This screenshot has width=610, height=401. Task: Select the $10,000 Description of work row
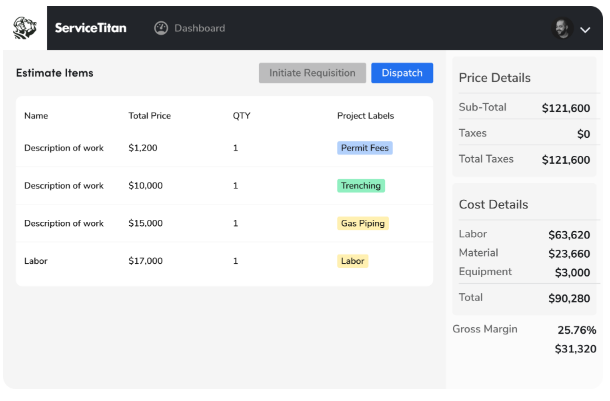(x=64, y=186)
